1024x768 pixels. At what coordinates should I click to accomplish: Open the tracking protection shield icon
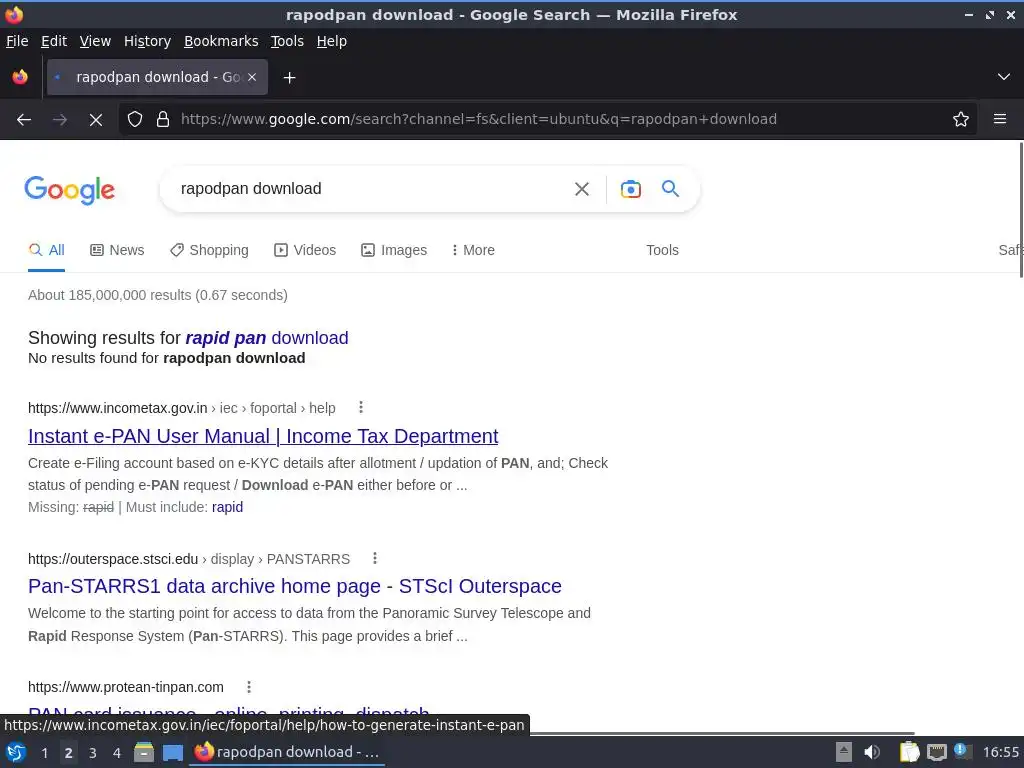[135, 120]
